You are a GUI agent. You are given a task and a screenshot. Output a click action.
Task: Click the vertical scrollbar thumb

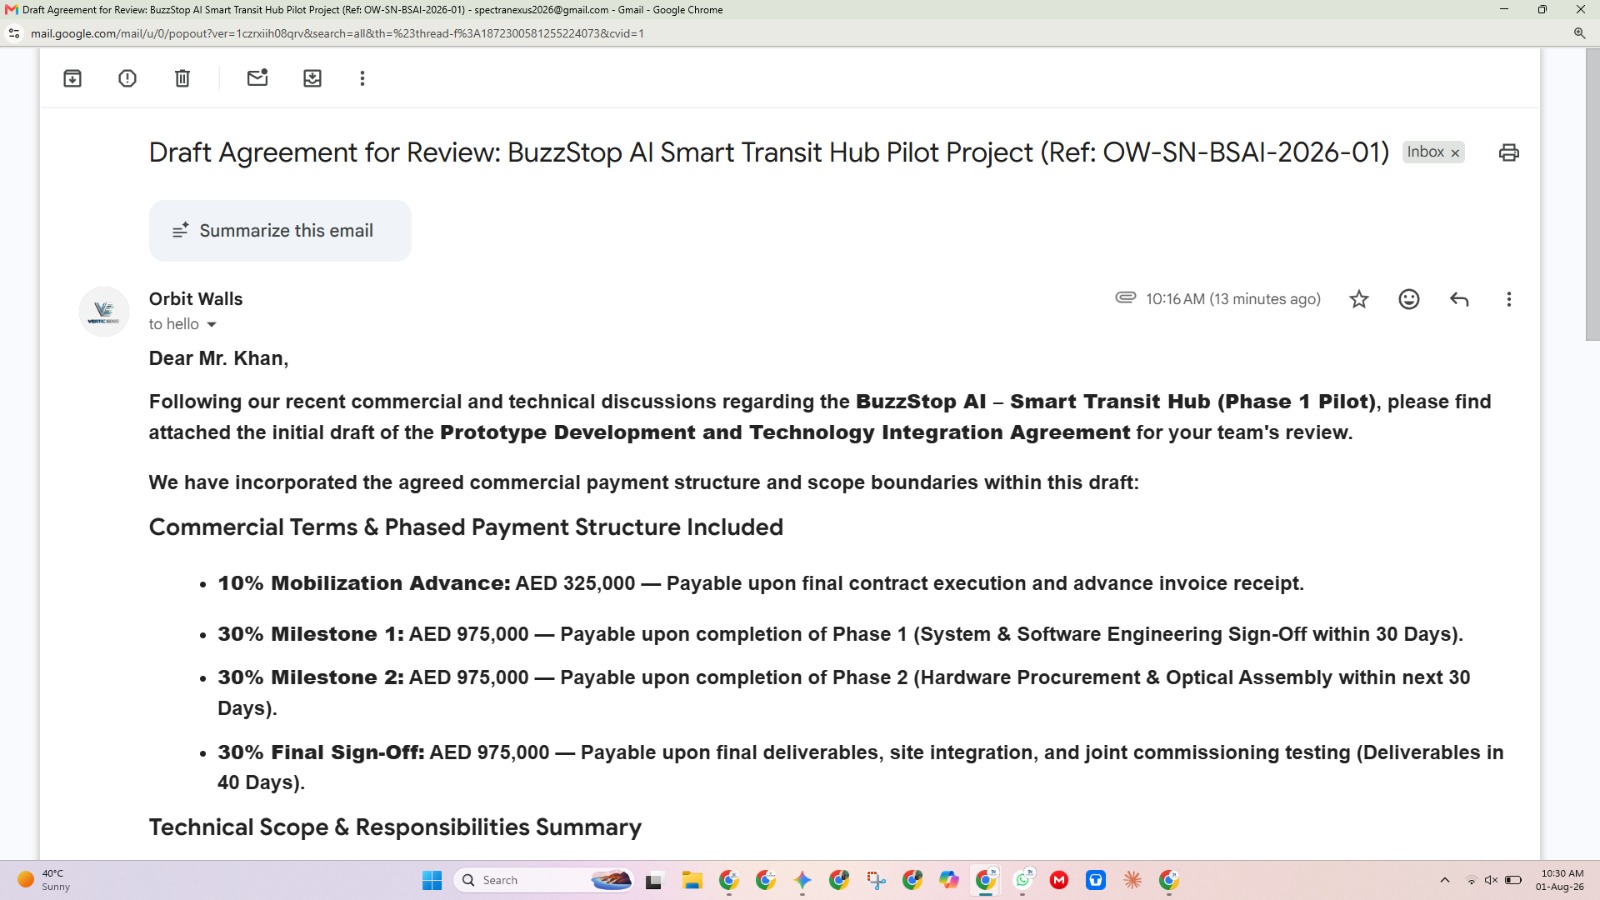1592,195
